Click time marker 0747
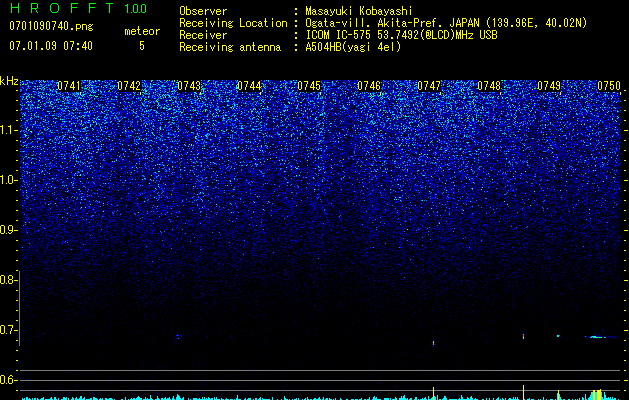629x400 pixels. (429, 86)
